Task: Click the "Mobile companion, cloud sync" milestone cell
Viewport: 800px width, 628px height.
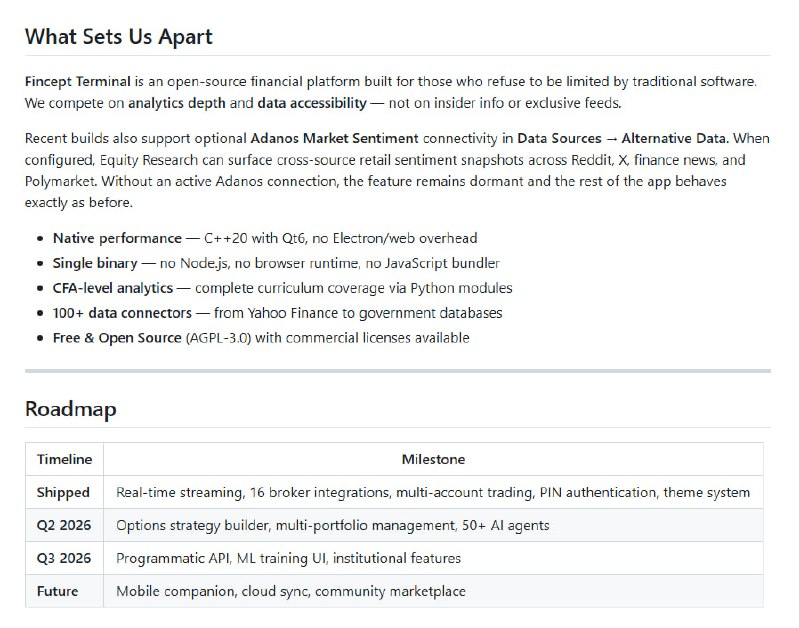Action: point(290,591)
